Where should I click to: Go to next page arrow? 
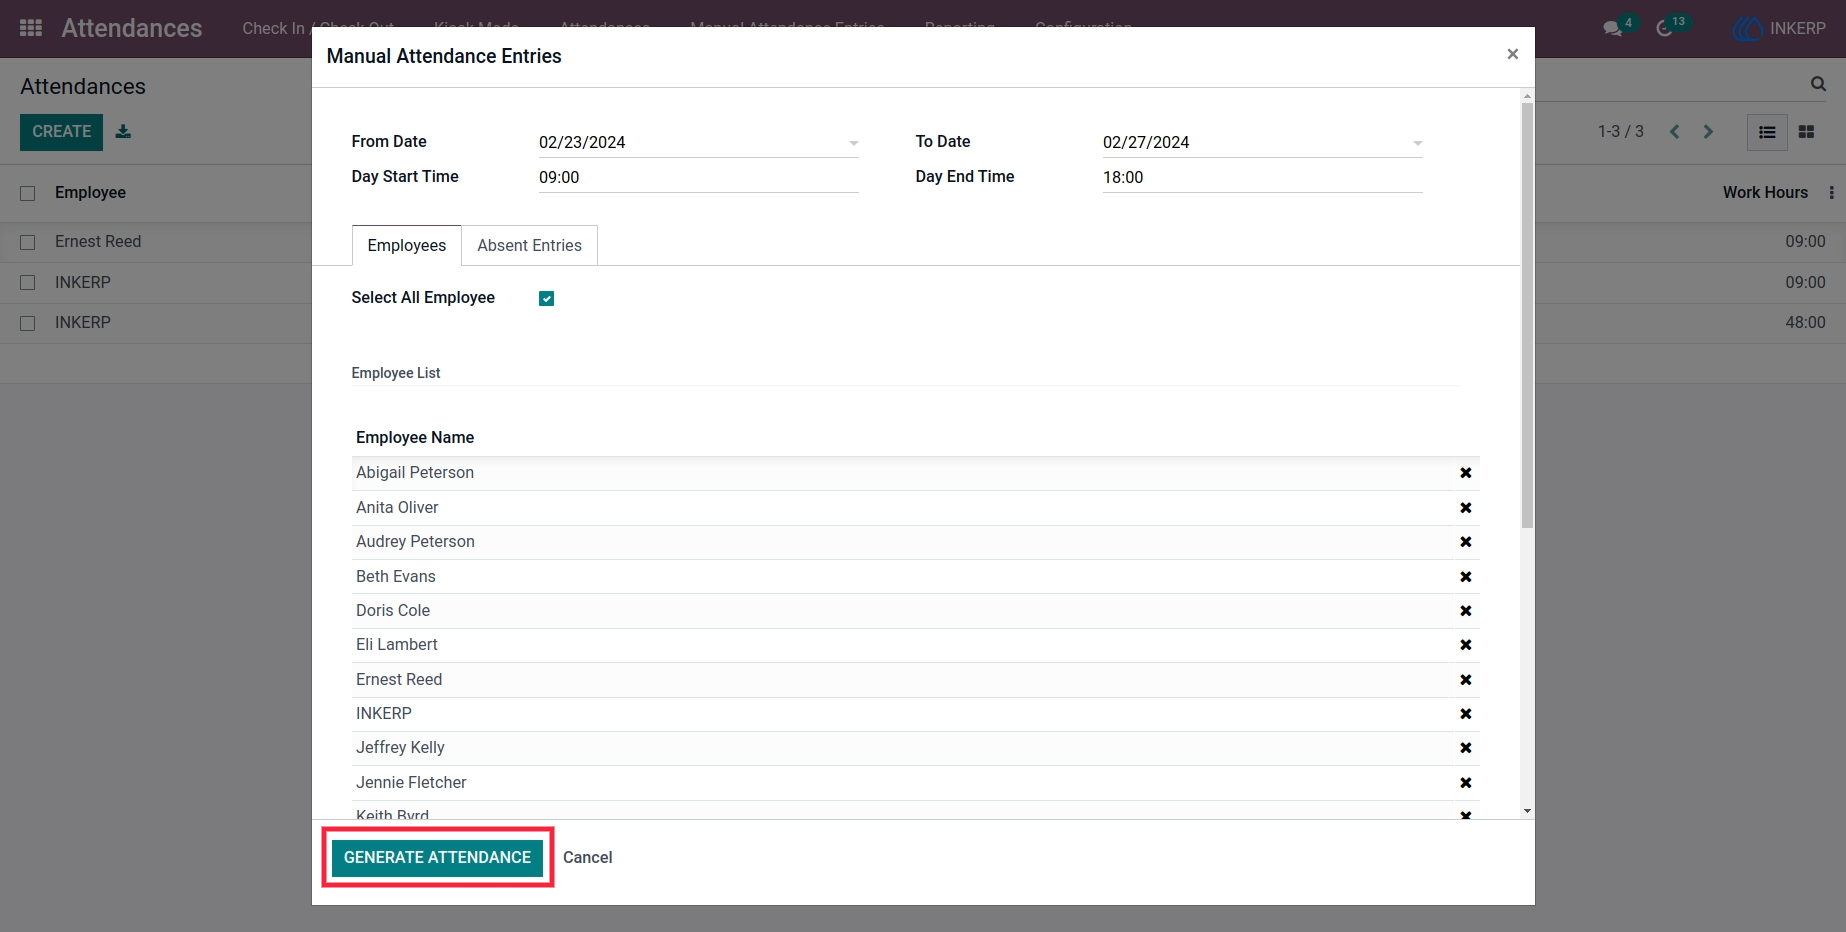click(1708, 132)
